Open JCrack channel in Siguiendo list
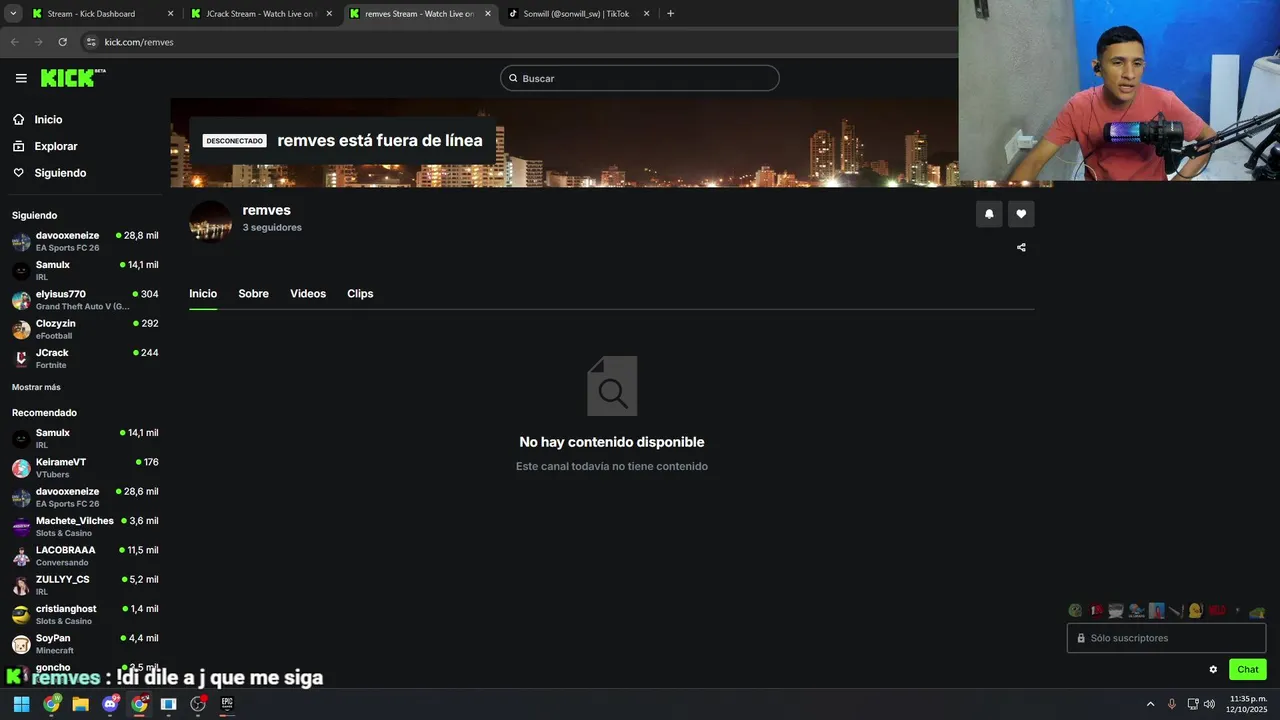The height and width of the screenshot is (720, 1280). click(x=85, y=358)
